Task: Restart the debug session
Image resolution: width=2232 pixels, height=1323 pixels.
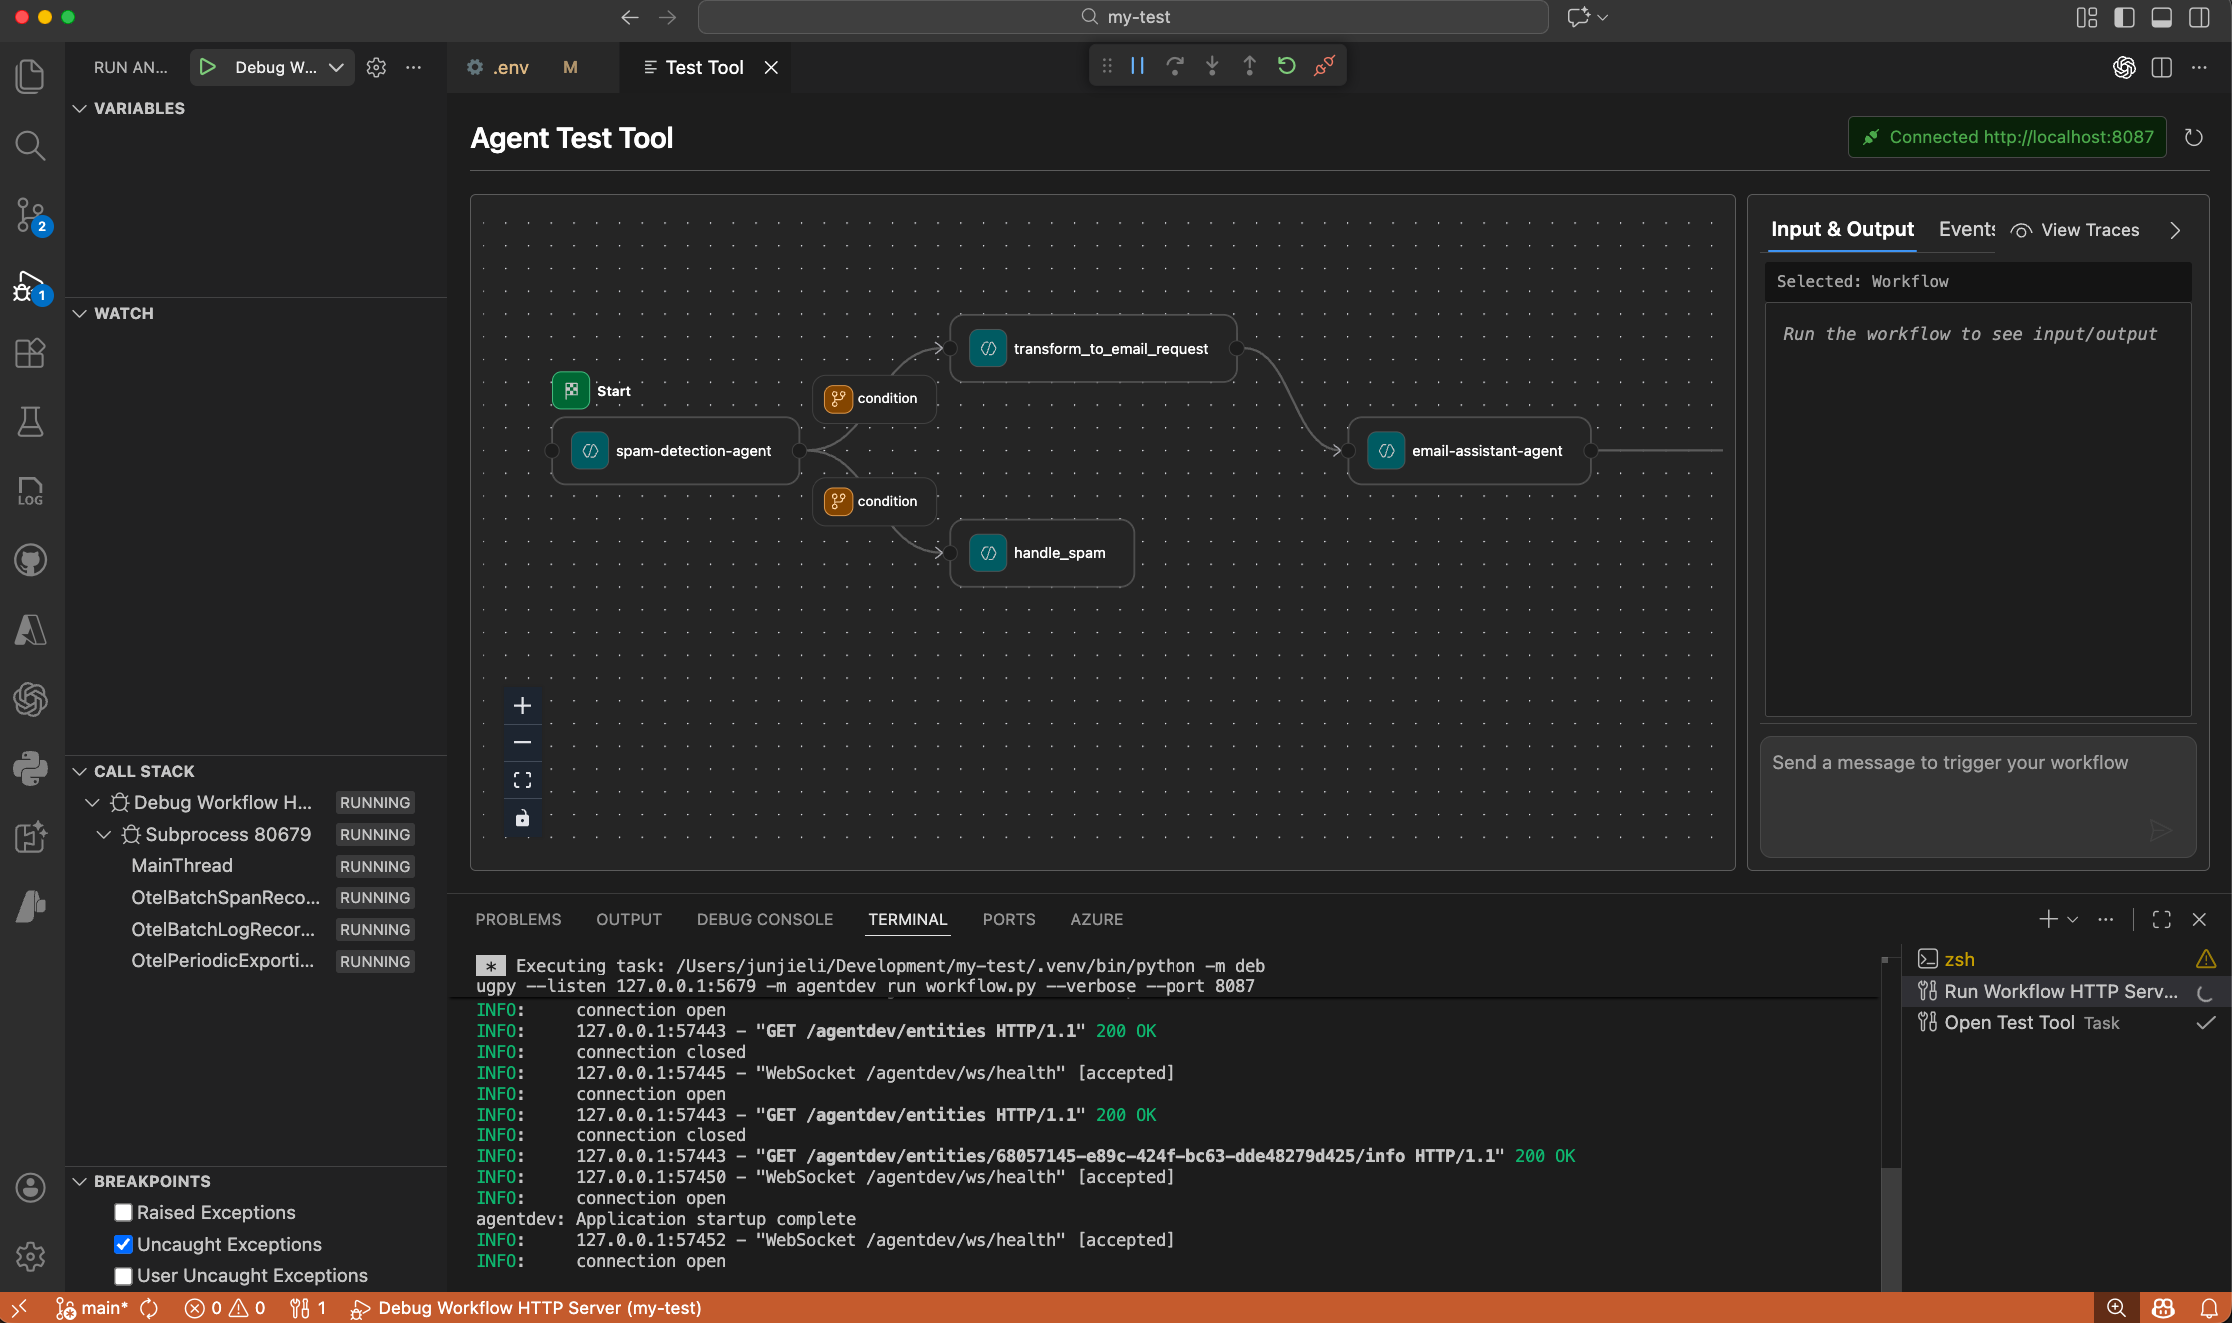Action: [x=1287, y=65]
